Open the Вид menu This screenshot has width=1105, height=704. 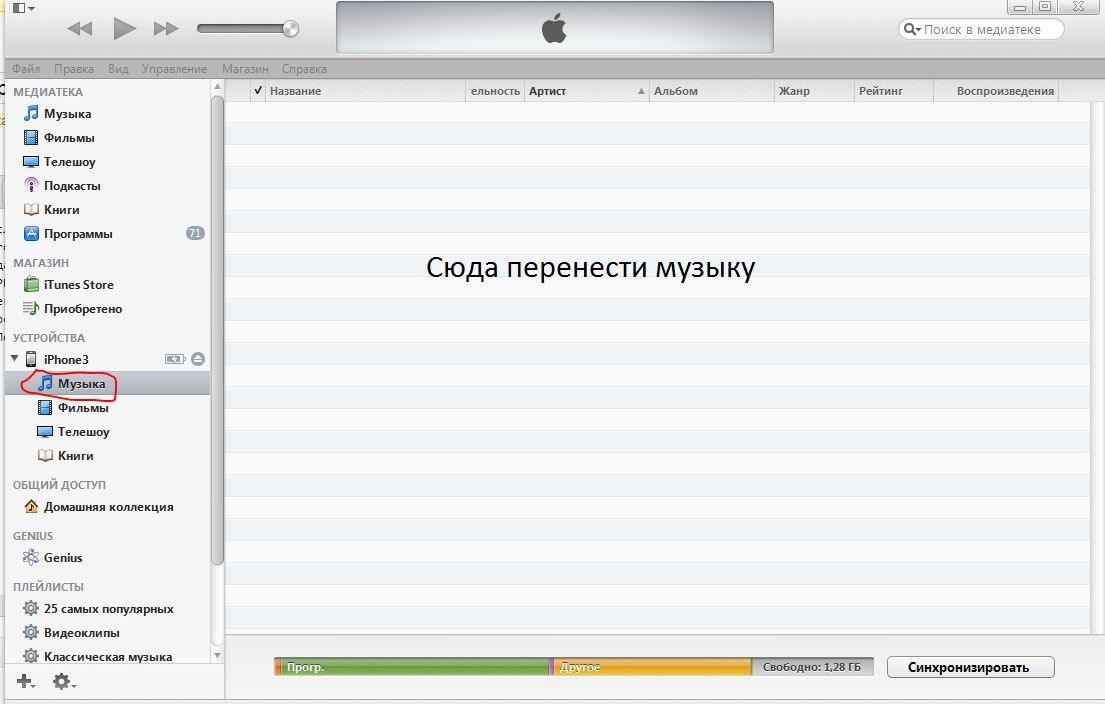click(118, 68)
